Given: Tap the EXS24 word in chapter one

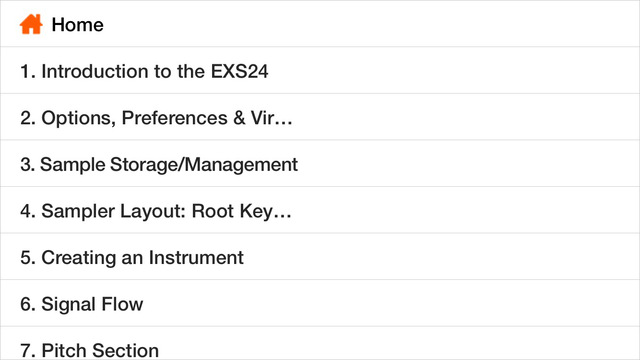Looking at the screenshot, I should 239,71.
